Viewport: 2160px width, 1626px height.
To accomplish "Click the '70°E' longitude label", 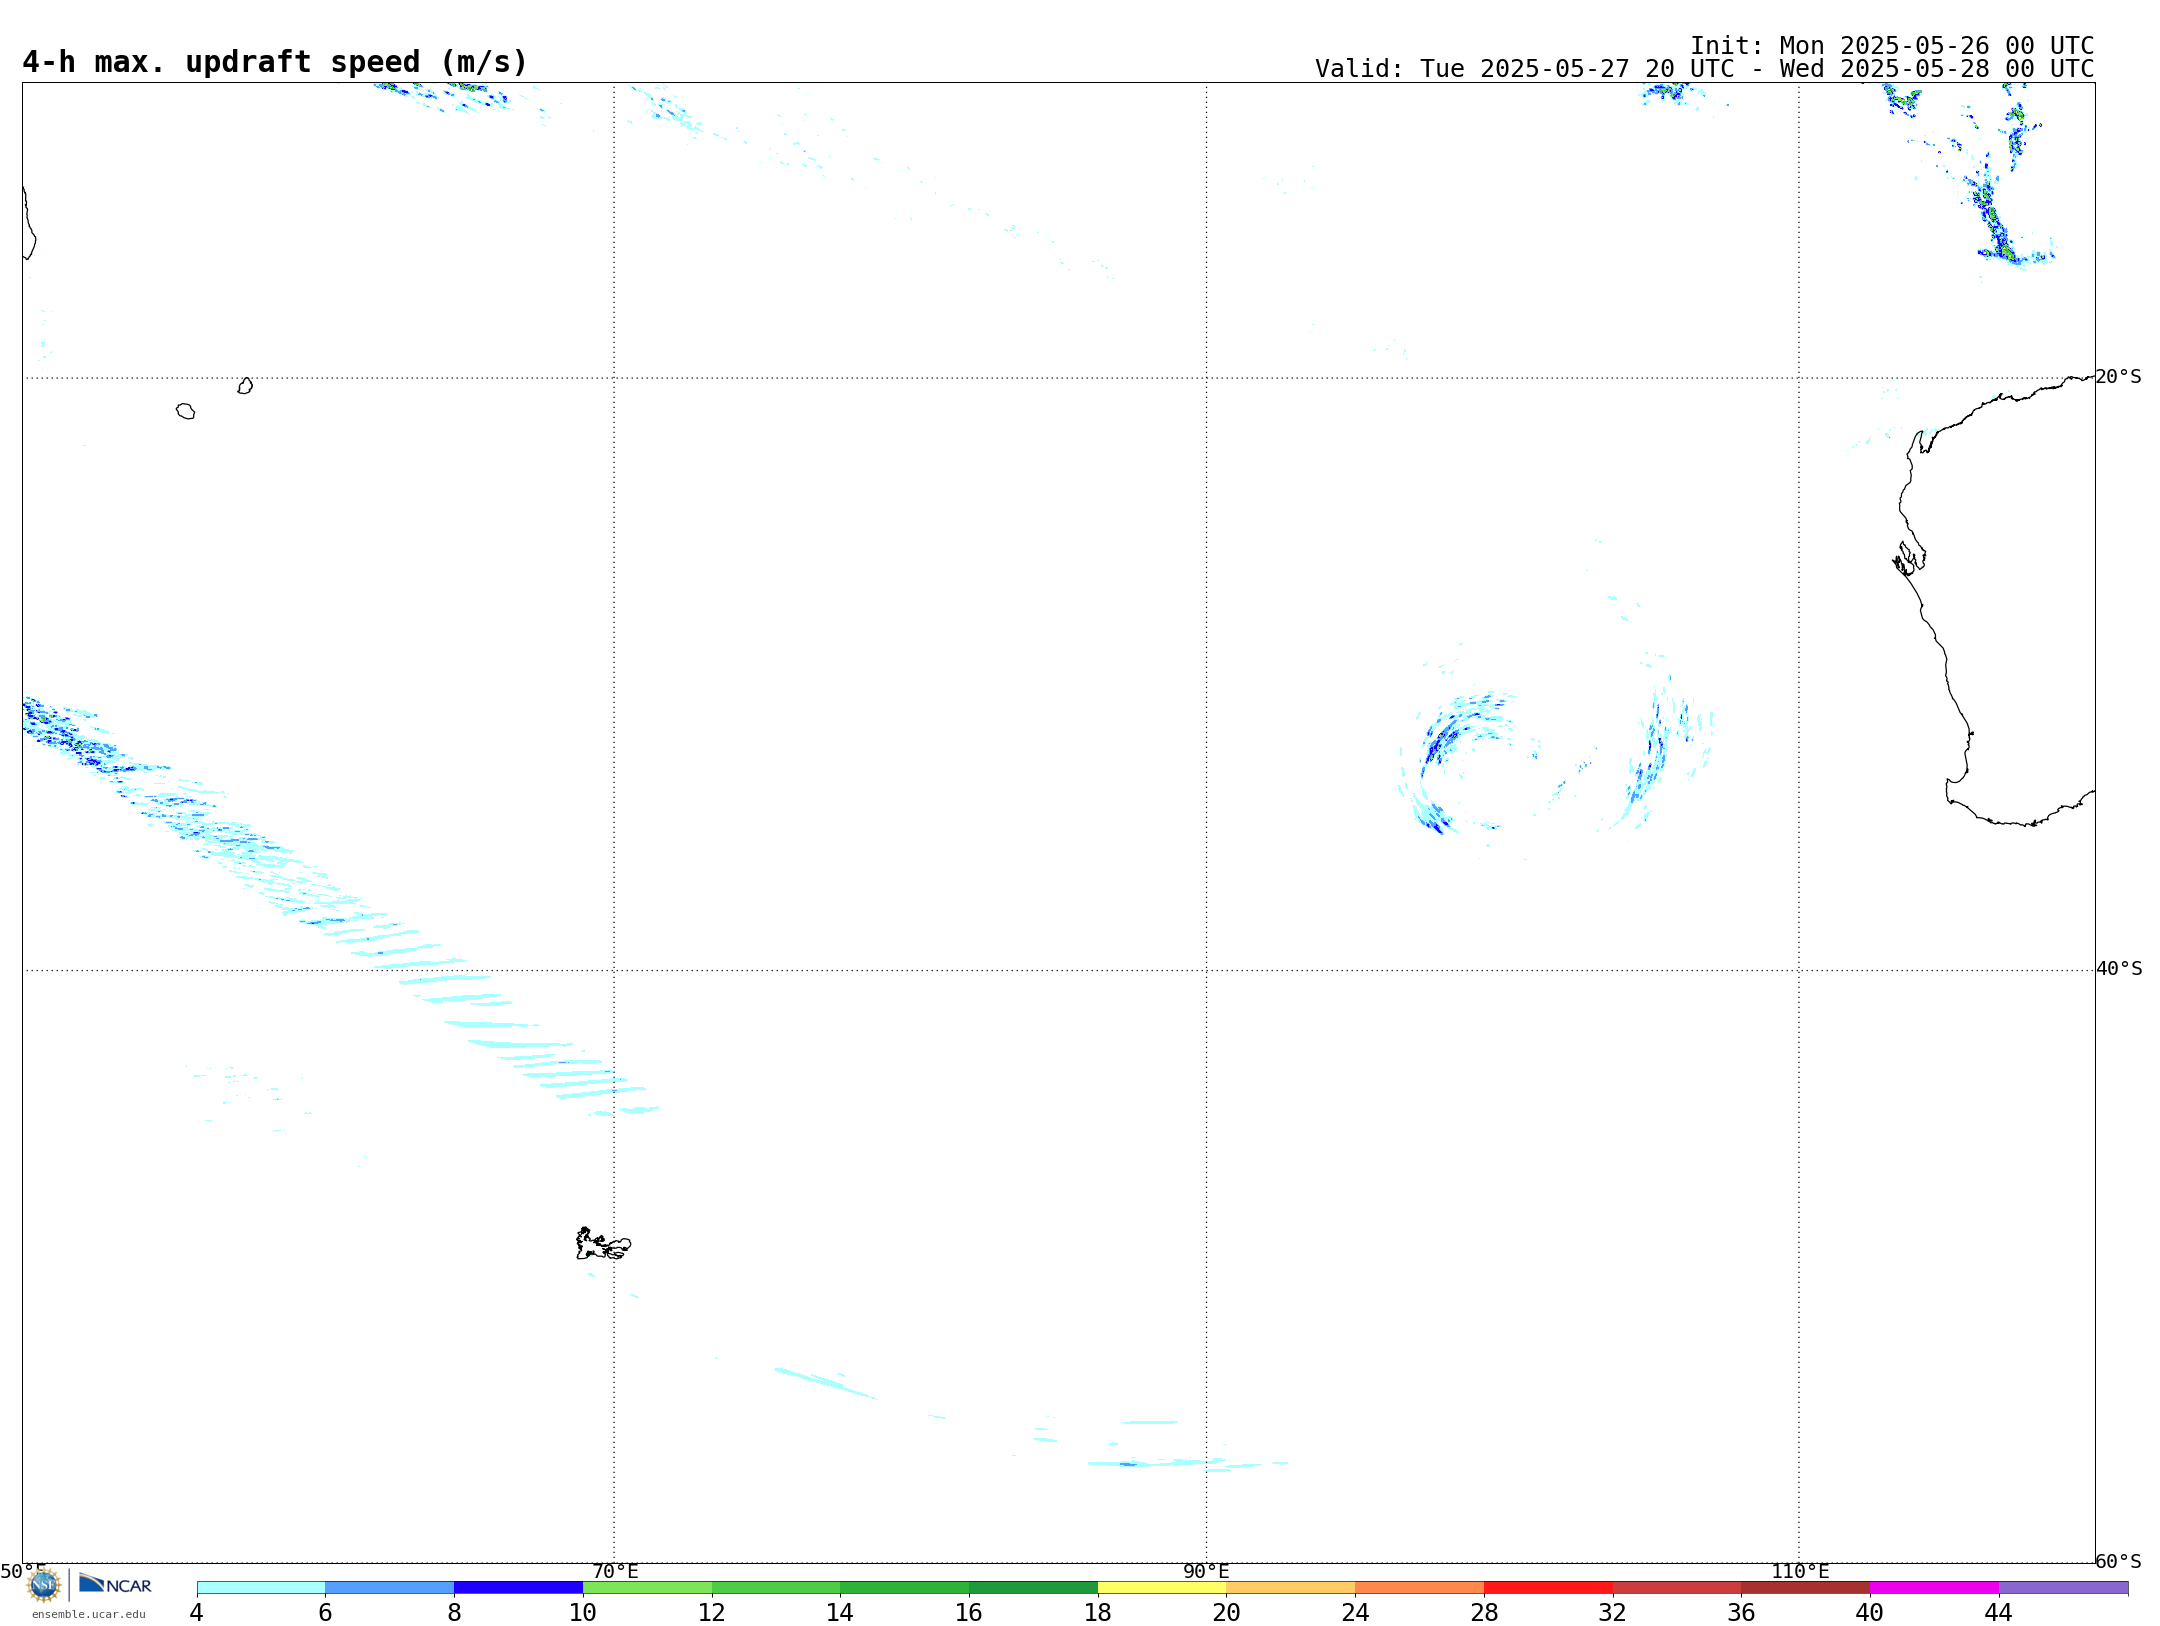I will point(615,1571).
